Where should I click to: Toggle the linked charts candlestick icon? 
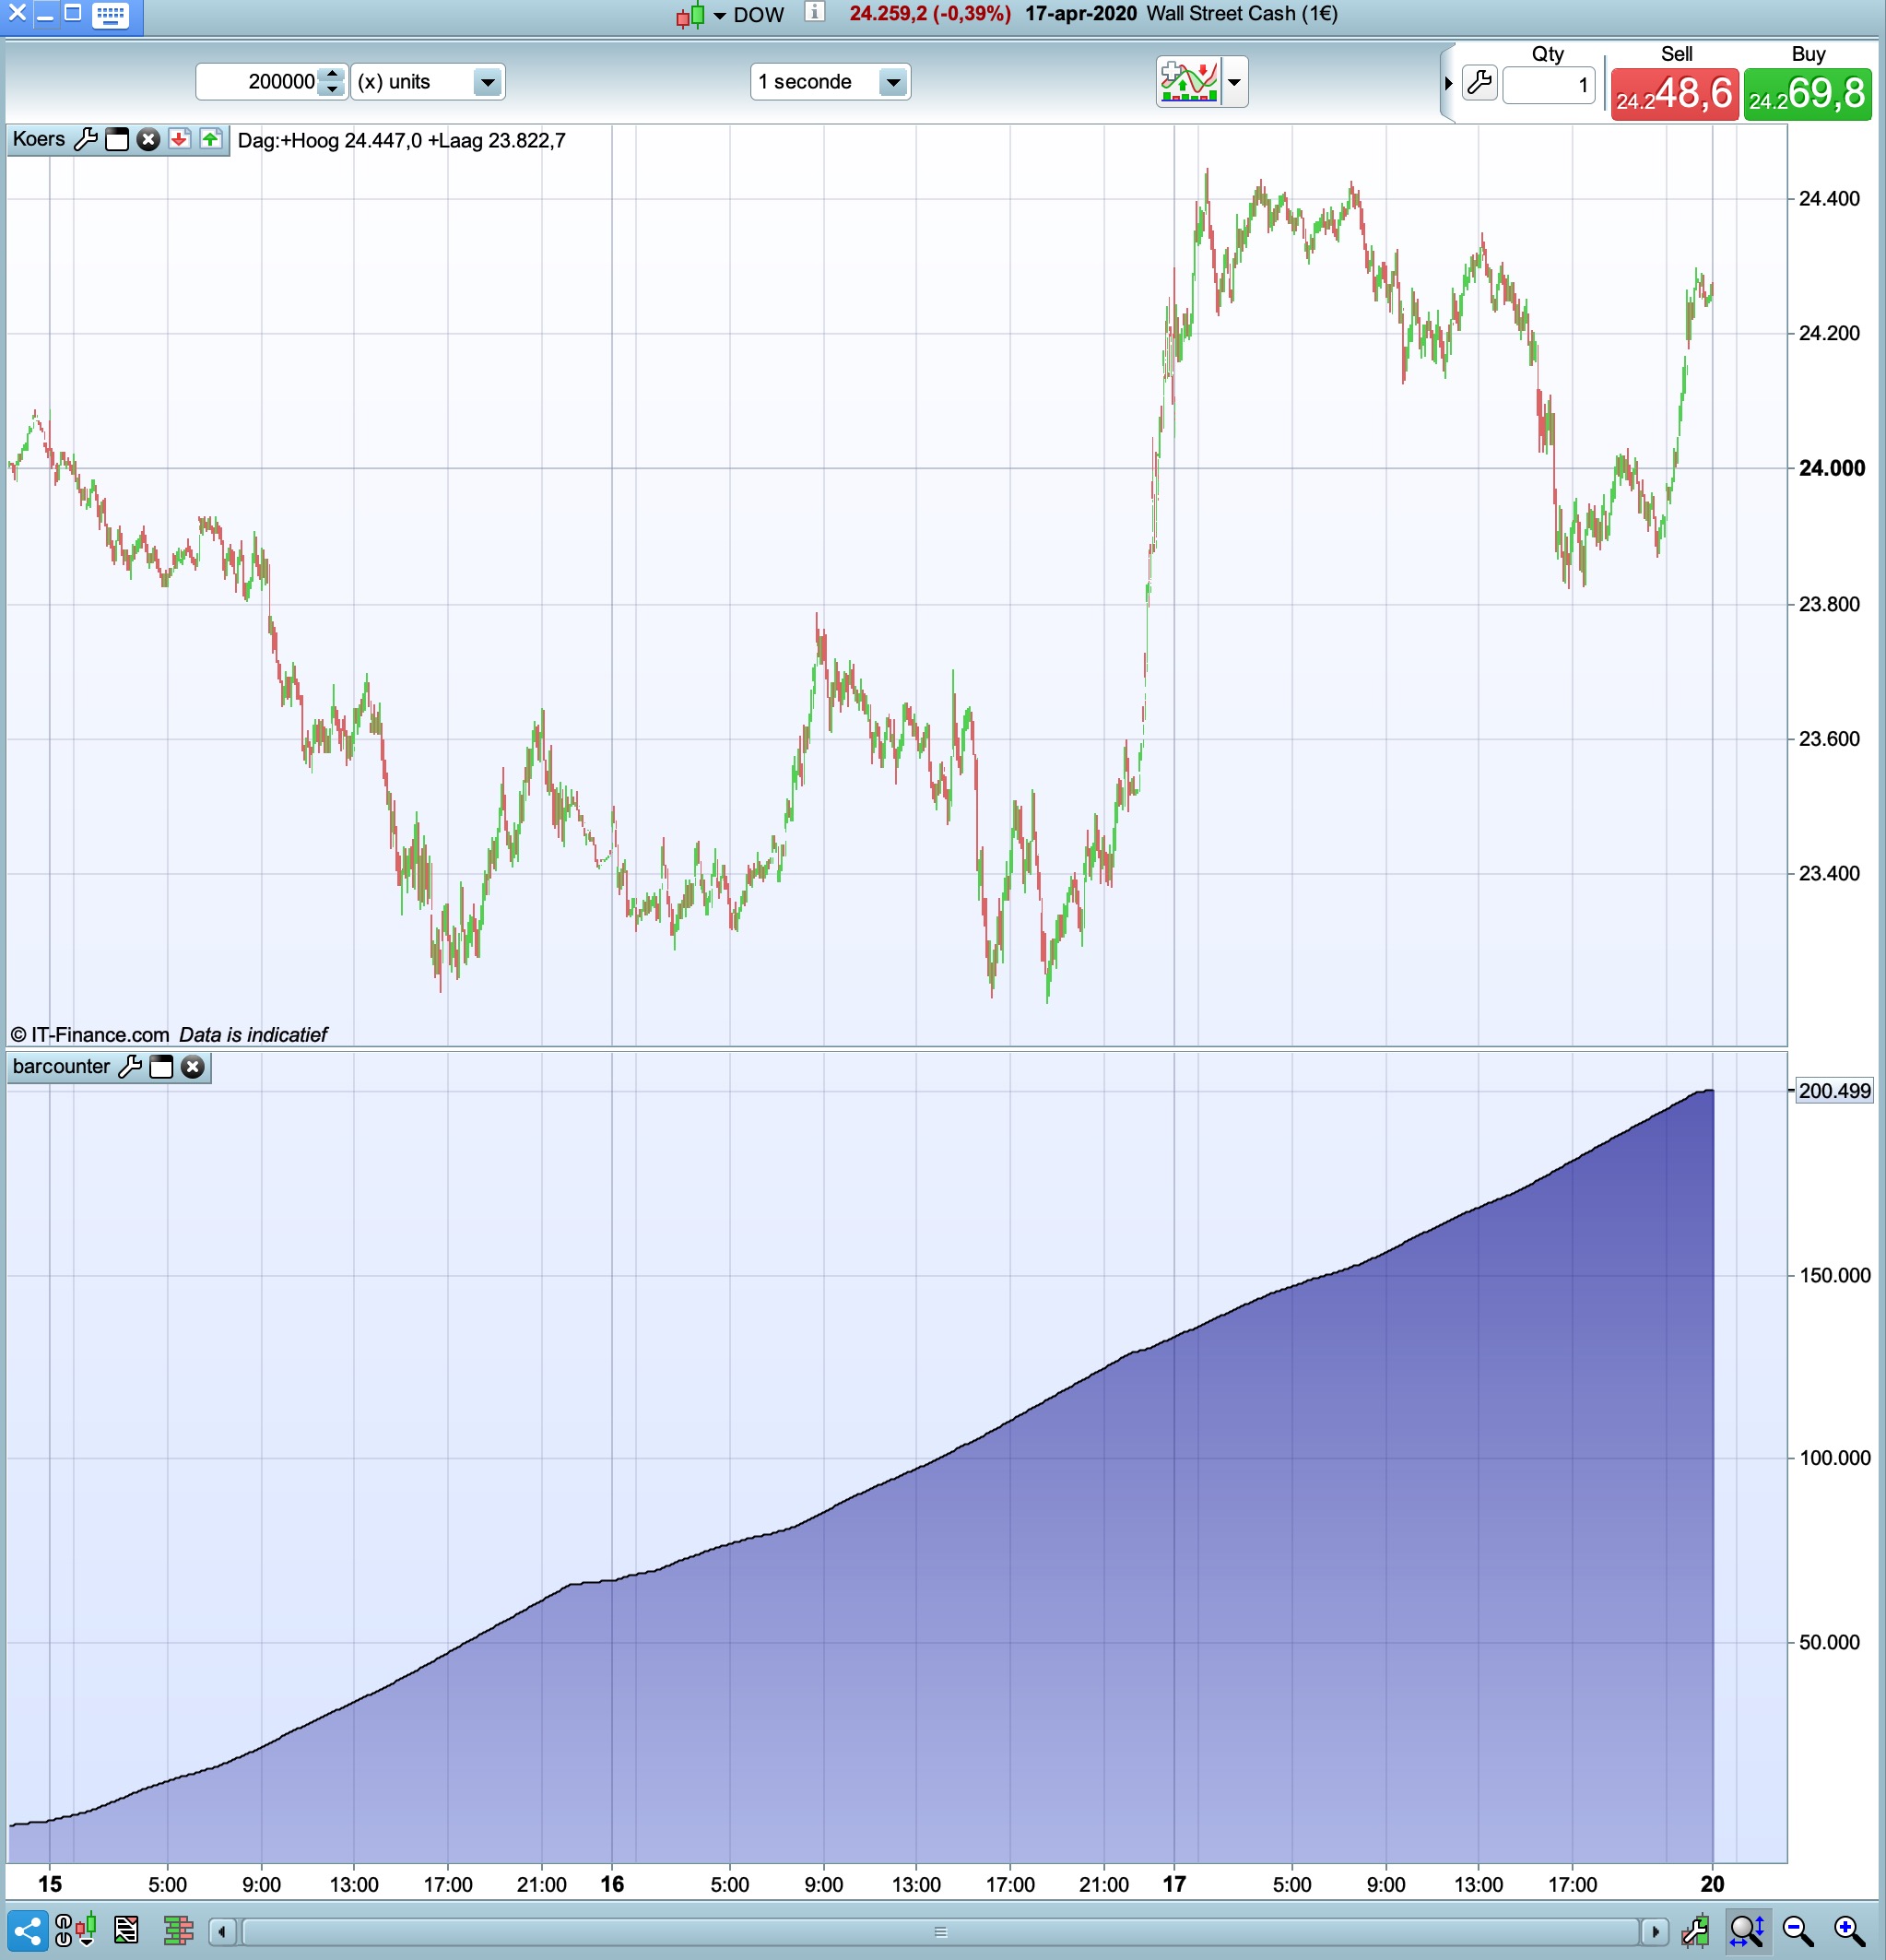(x=76, y=1930)
